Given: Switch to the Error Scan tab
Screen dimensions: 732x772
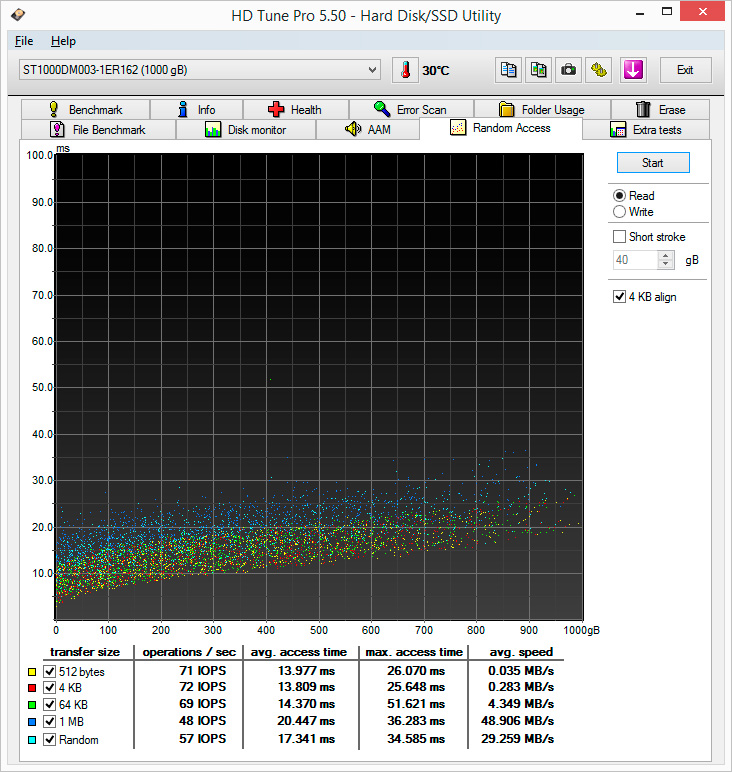Looking at the screenshot, I should [410, 110].
